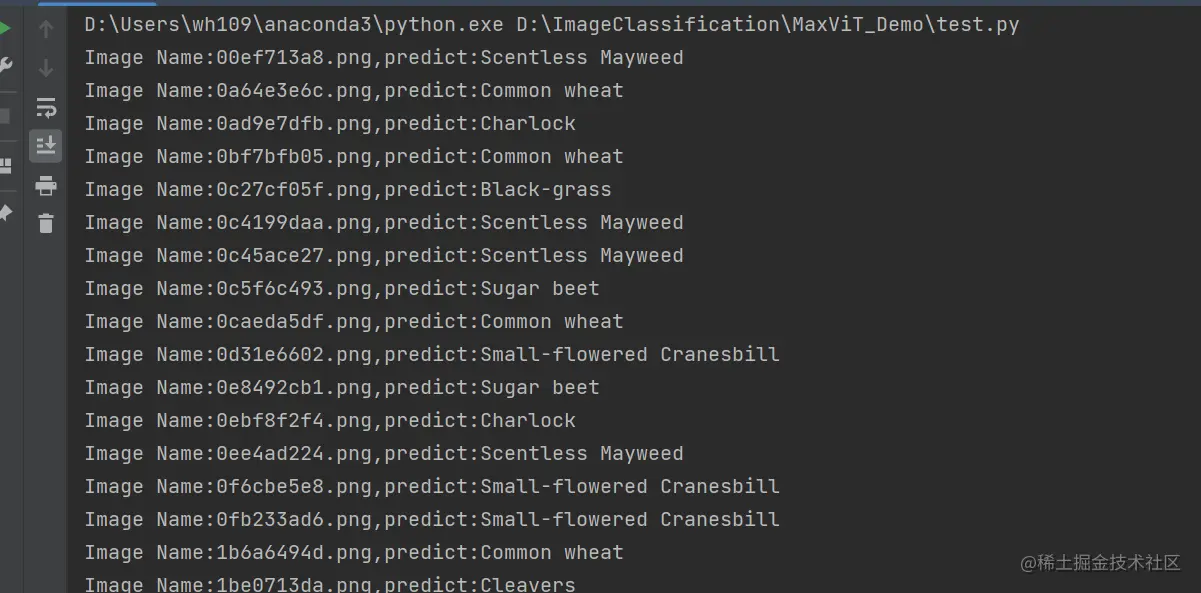Click the down stack trace arrow
Image resolution: width=1201 pixels, height=593 pixels.
(x=46, y=68)
